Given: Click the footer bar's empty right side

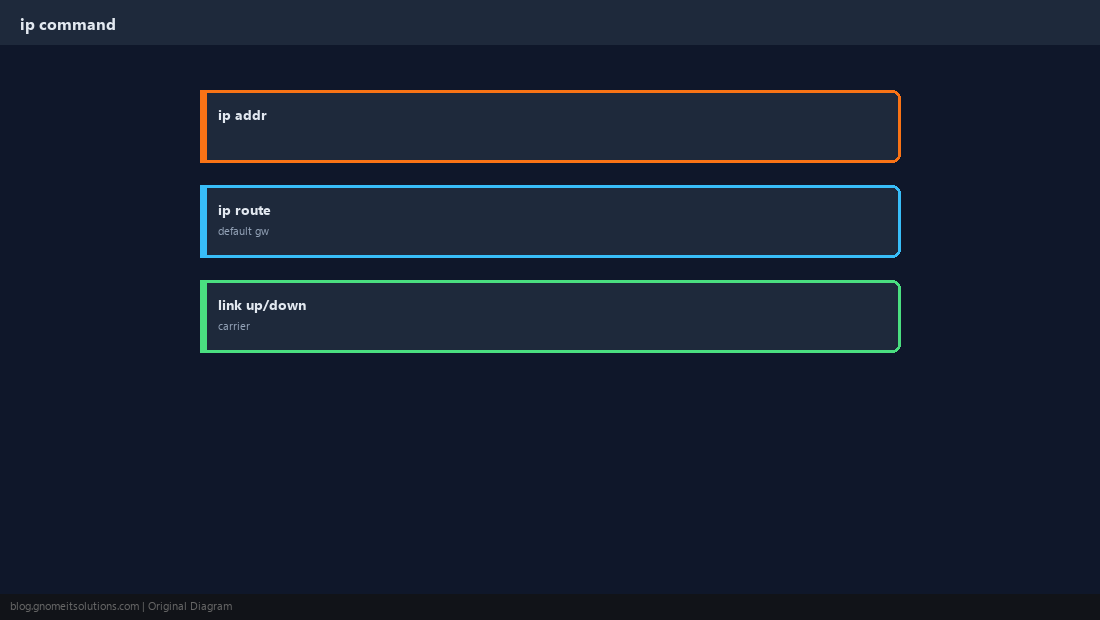Looking at the screenshot, I should click(666, 607).
